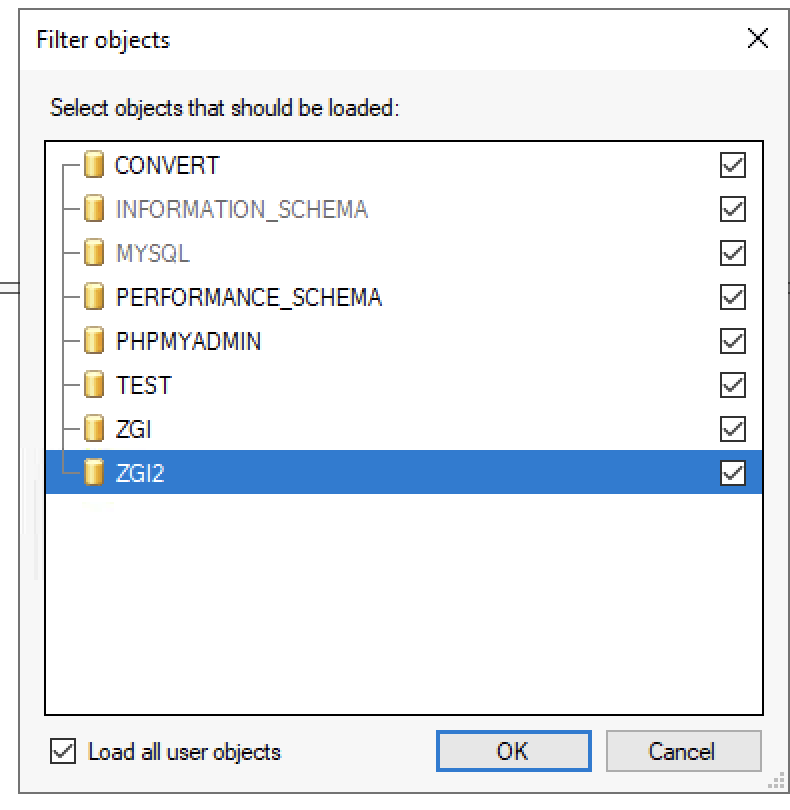Close the Filter objects dialog
Screen dimensions: 790x810
coord(757,38)
